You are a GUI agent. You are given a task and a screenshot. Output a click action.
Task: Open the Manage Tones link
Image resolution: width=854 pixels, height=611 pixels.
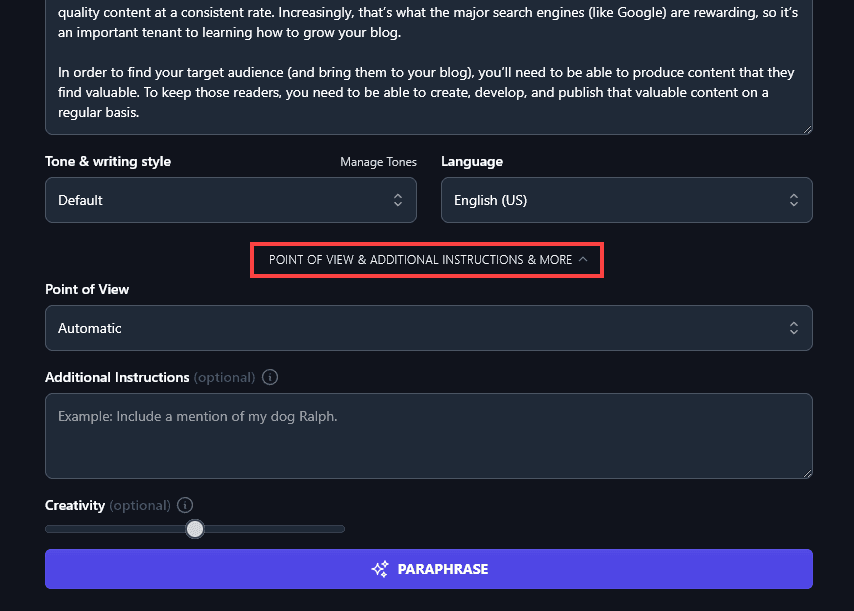pos(378,162)
